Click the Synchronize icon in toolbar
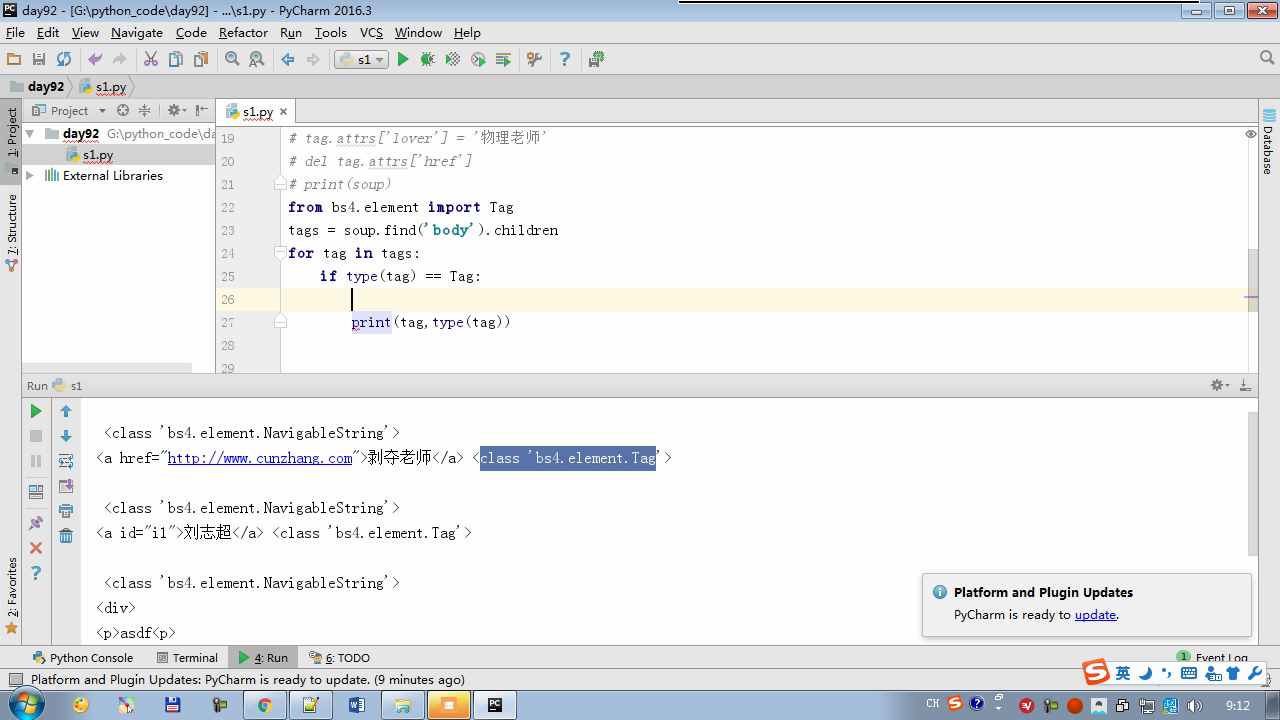The image size is (1280, 720). coord(64,60)
